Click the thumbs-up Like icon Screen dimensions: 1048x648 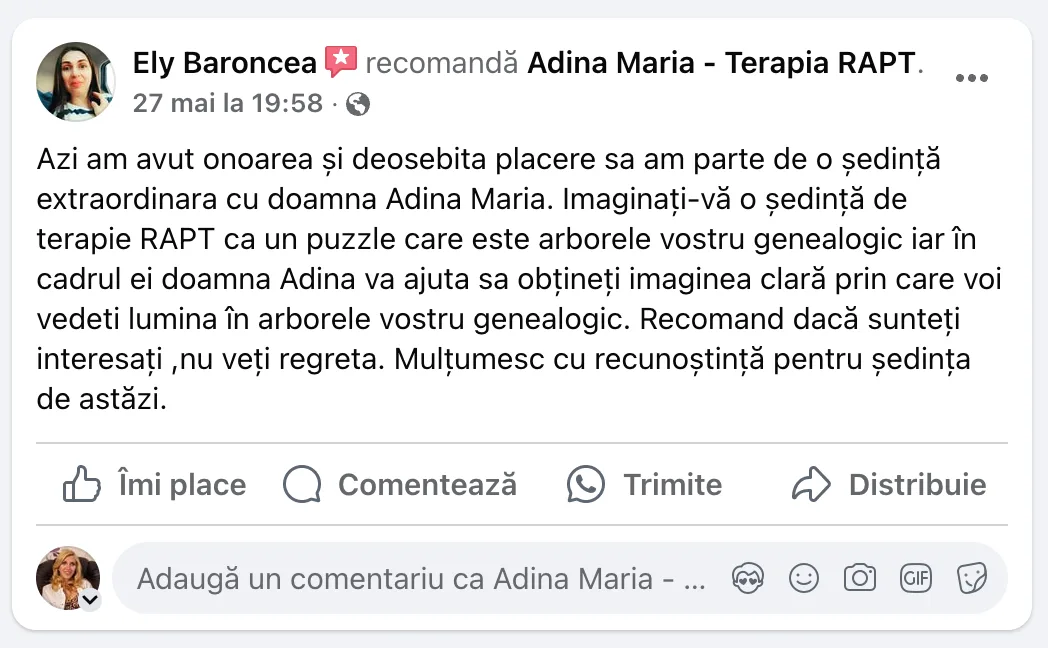[x=82, y=485]
